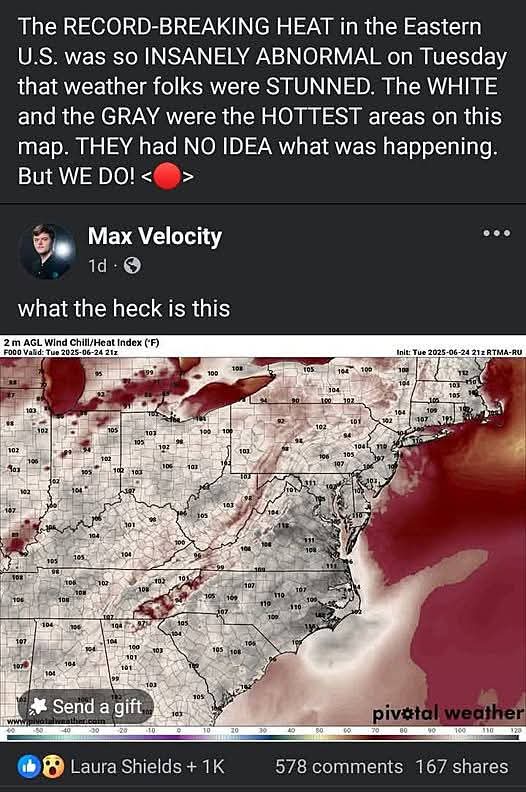Click the red circle emoji in caption
The image size is (526, 792).
167,177
